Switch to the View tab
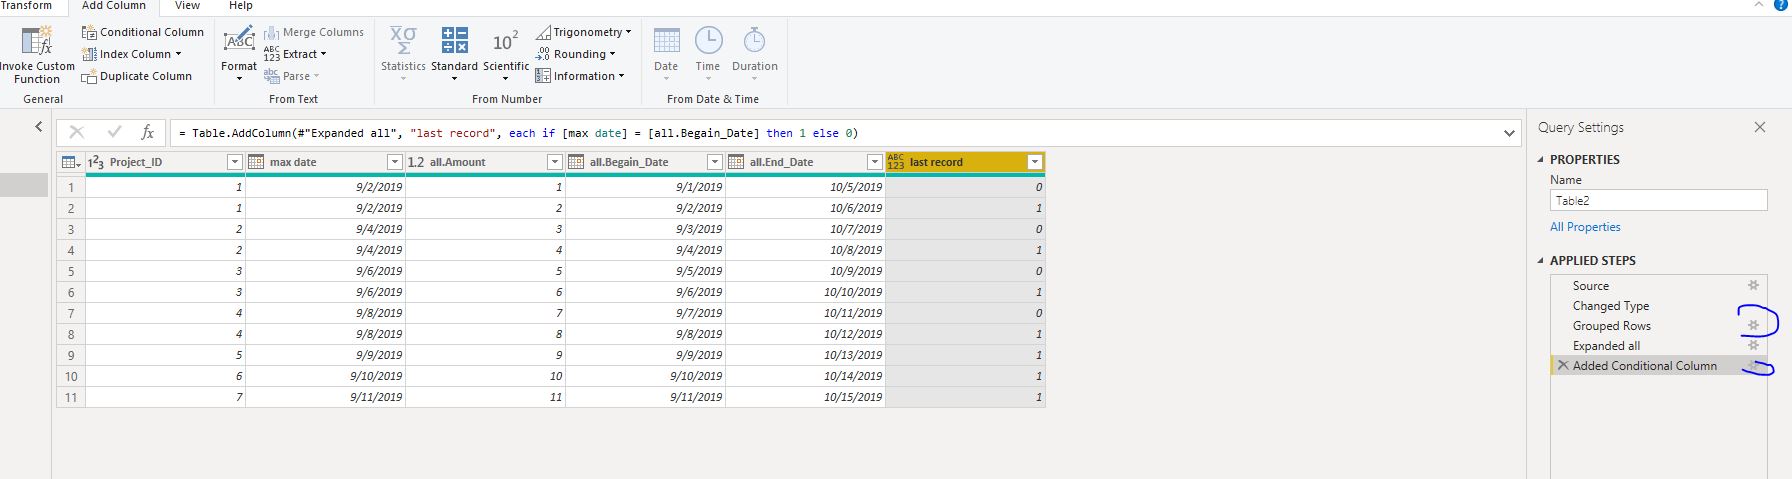The image size is (1792, 479). pyautogui.click(x=187, y=6)
